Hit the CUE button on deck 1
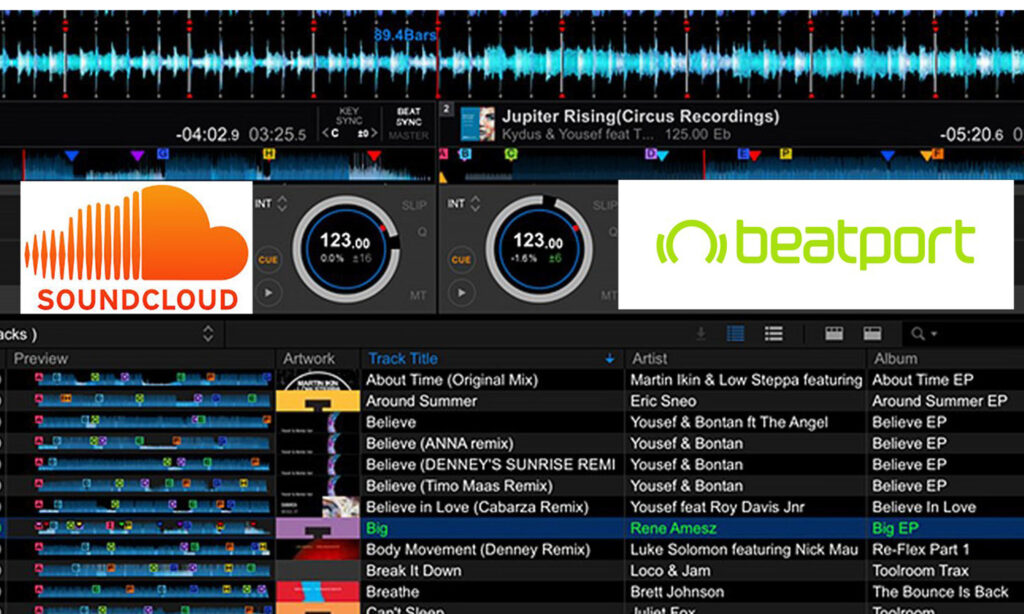The height and width of the screenshot is (614, 1024). (268, 259)
